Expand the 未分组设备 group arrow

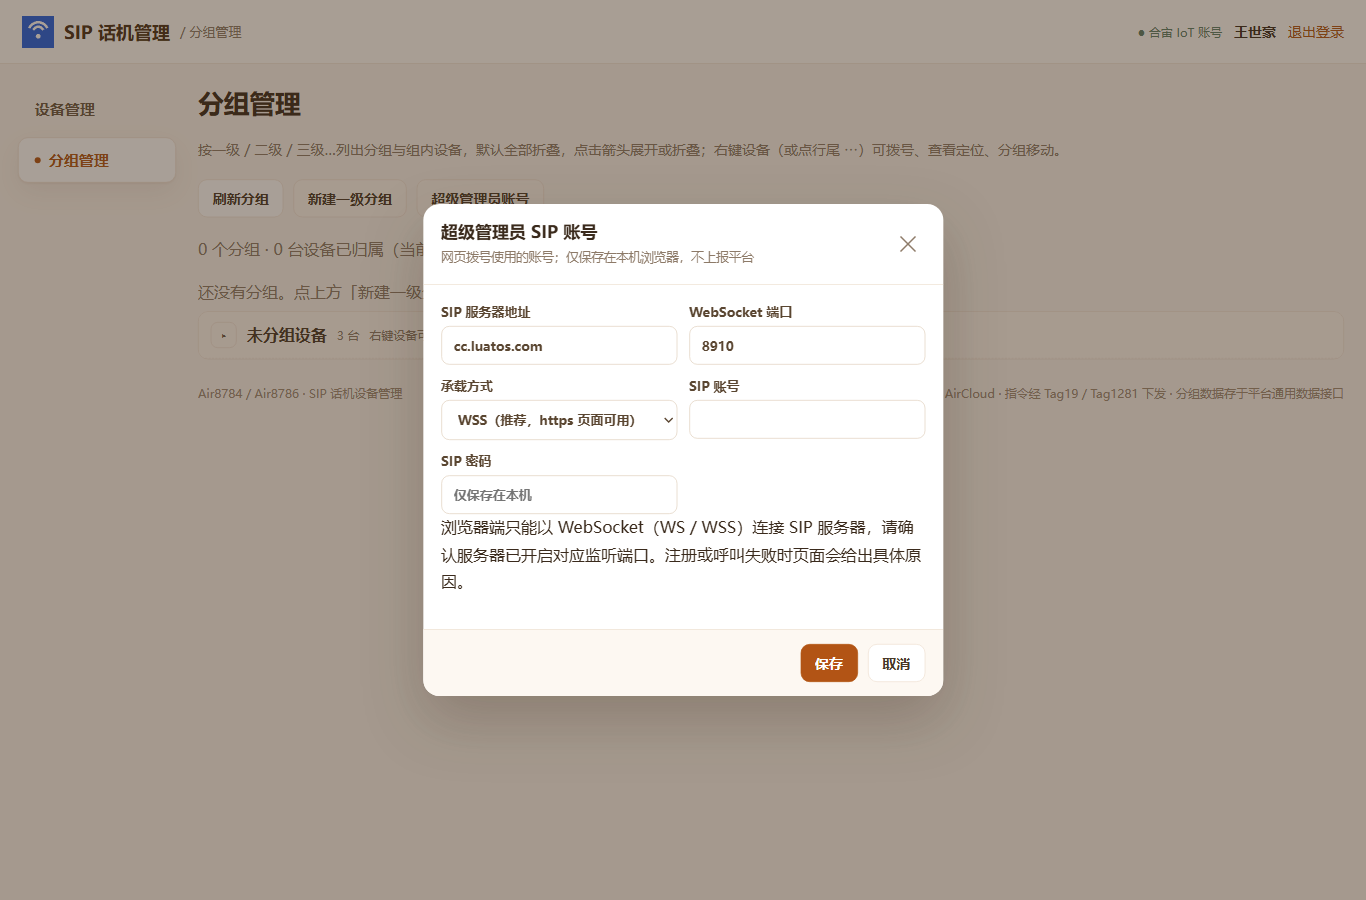224,336
